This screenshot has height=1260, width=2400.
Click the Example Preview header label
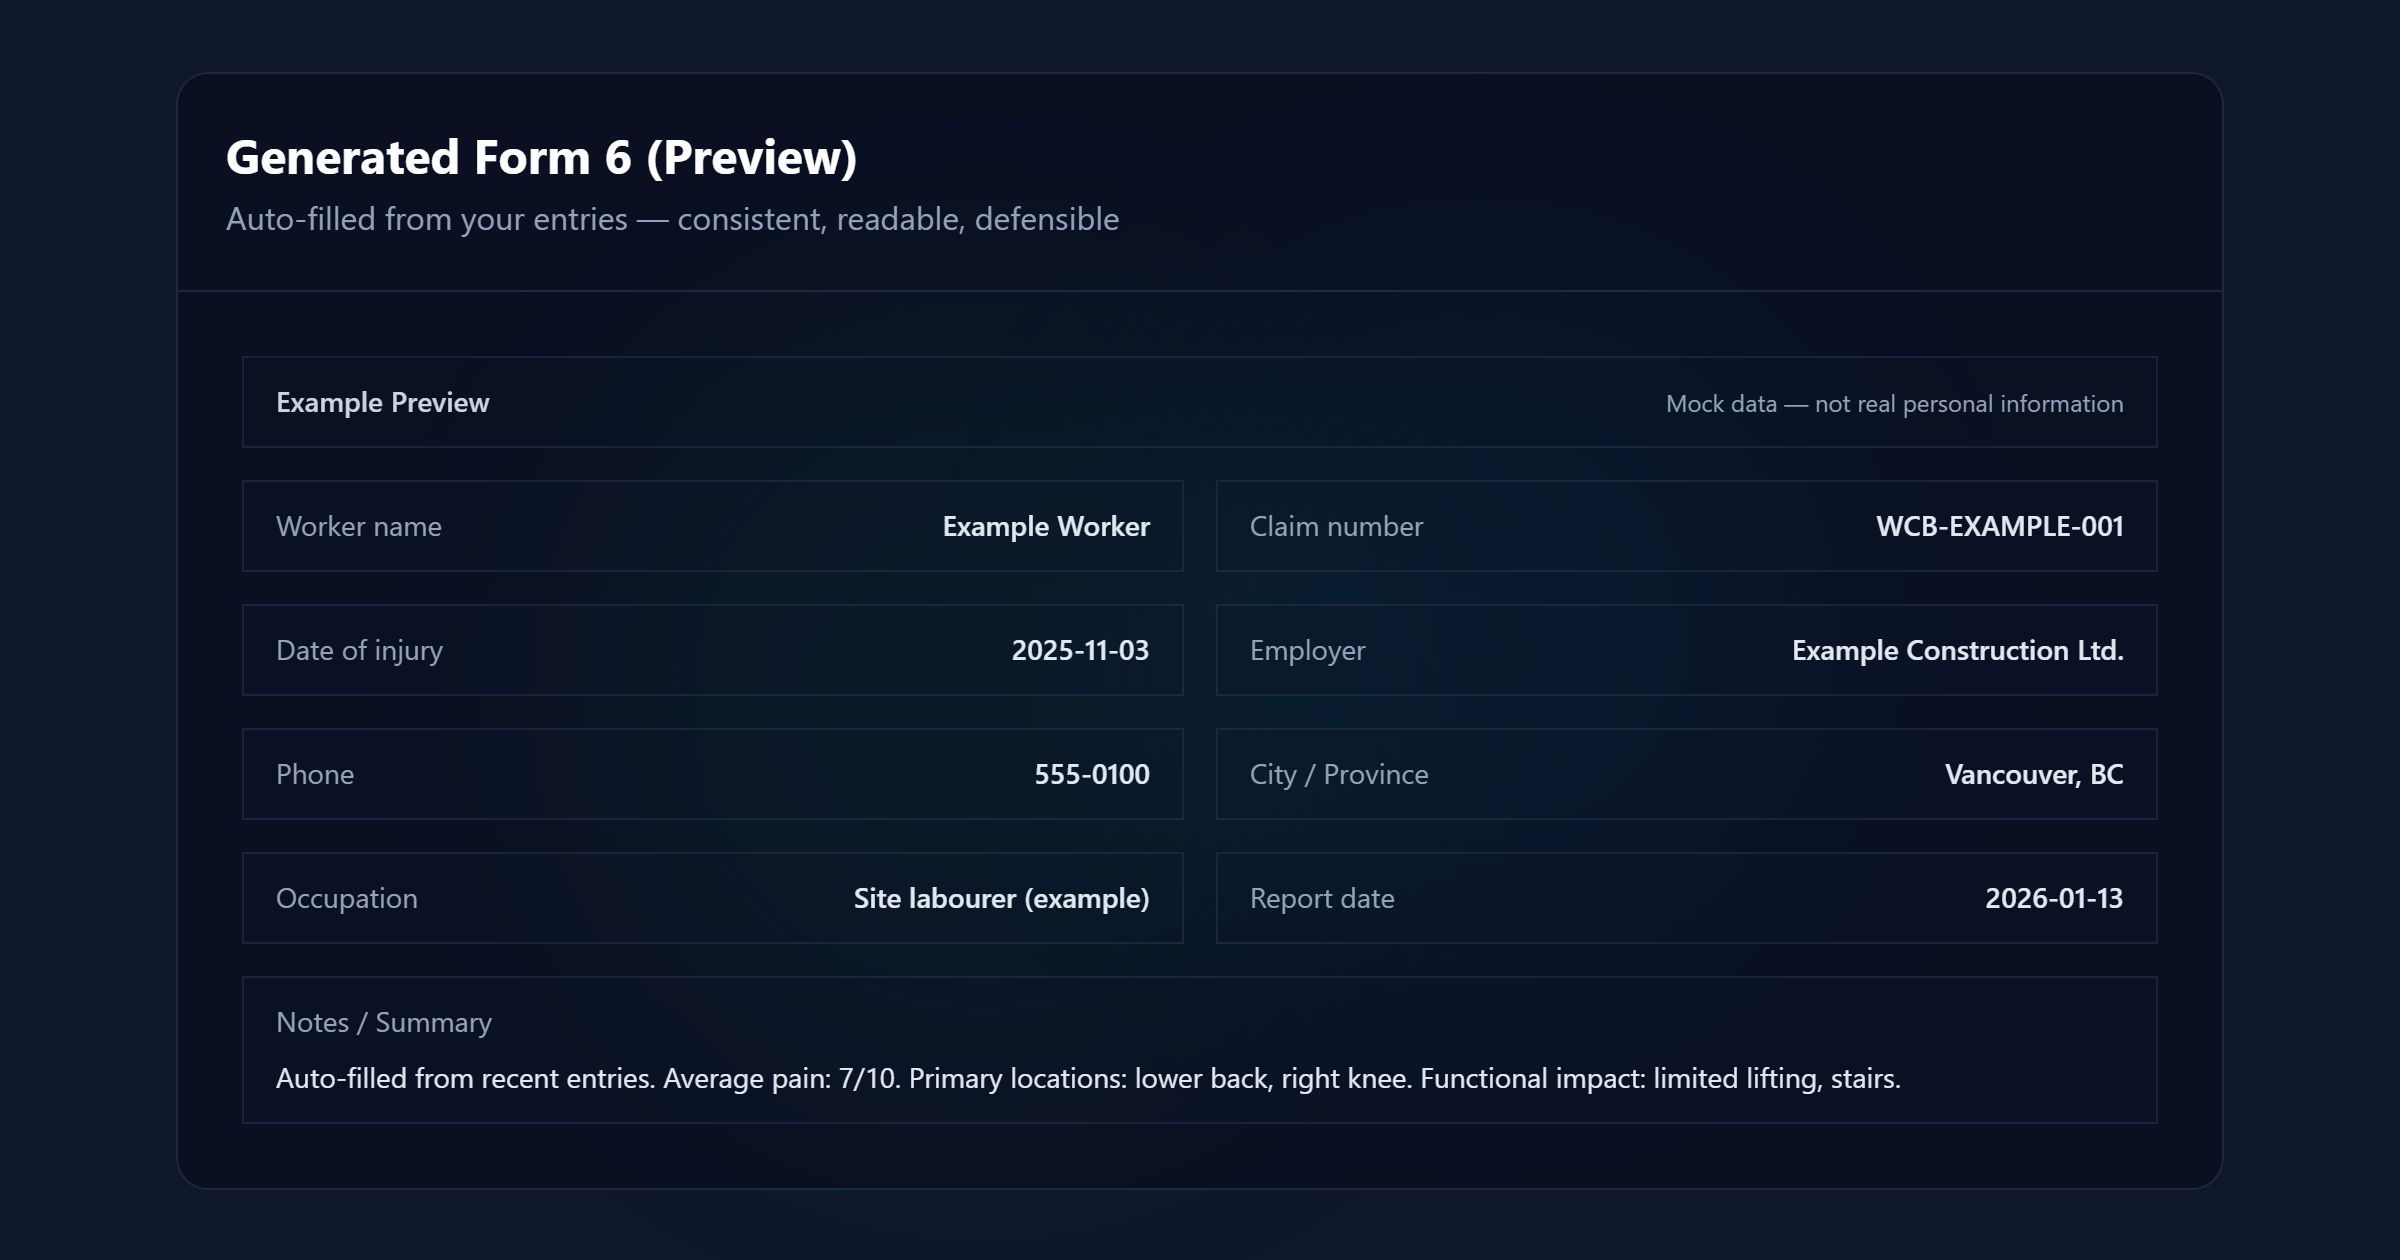tap(383, 402)
